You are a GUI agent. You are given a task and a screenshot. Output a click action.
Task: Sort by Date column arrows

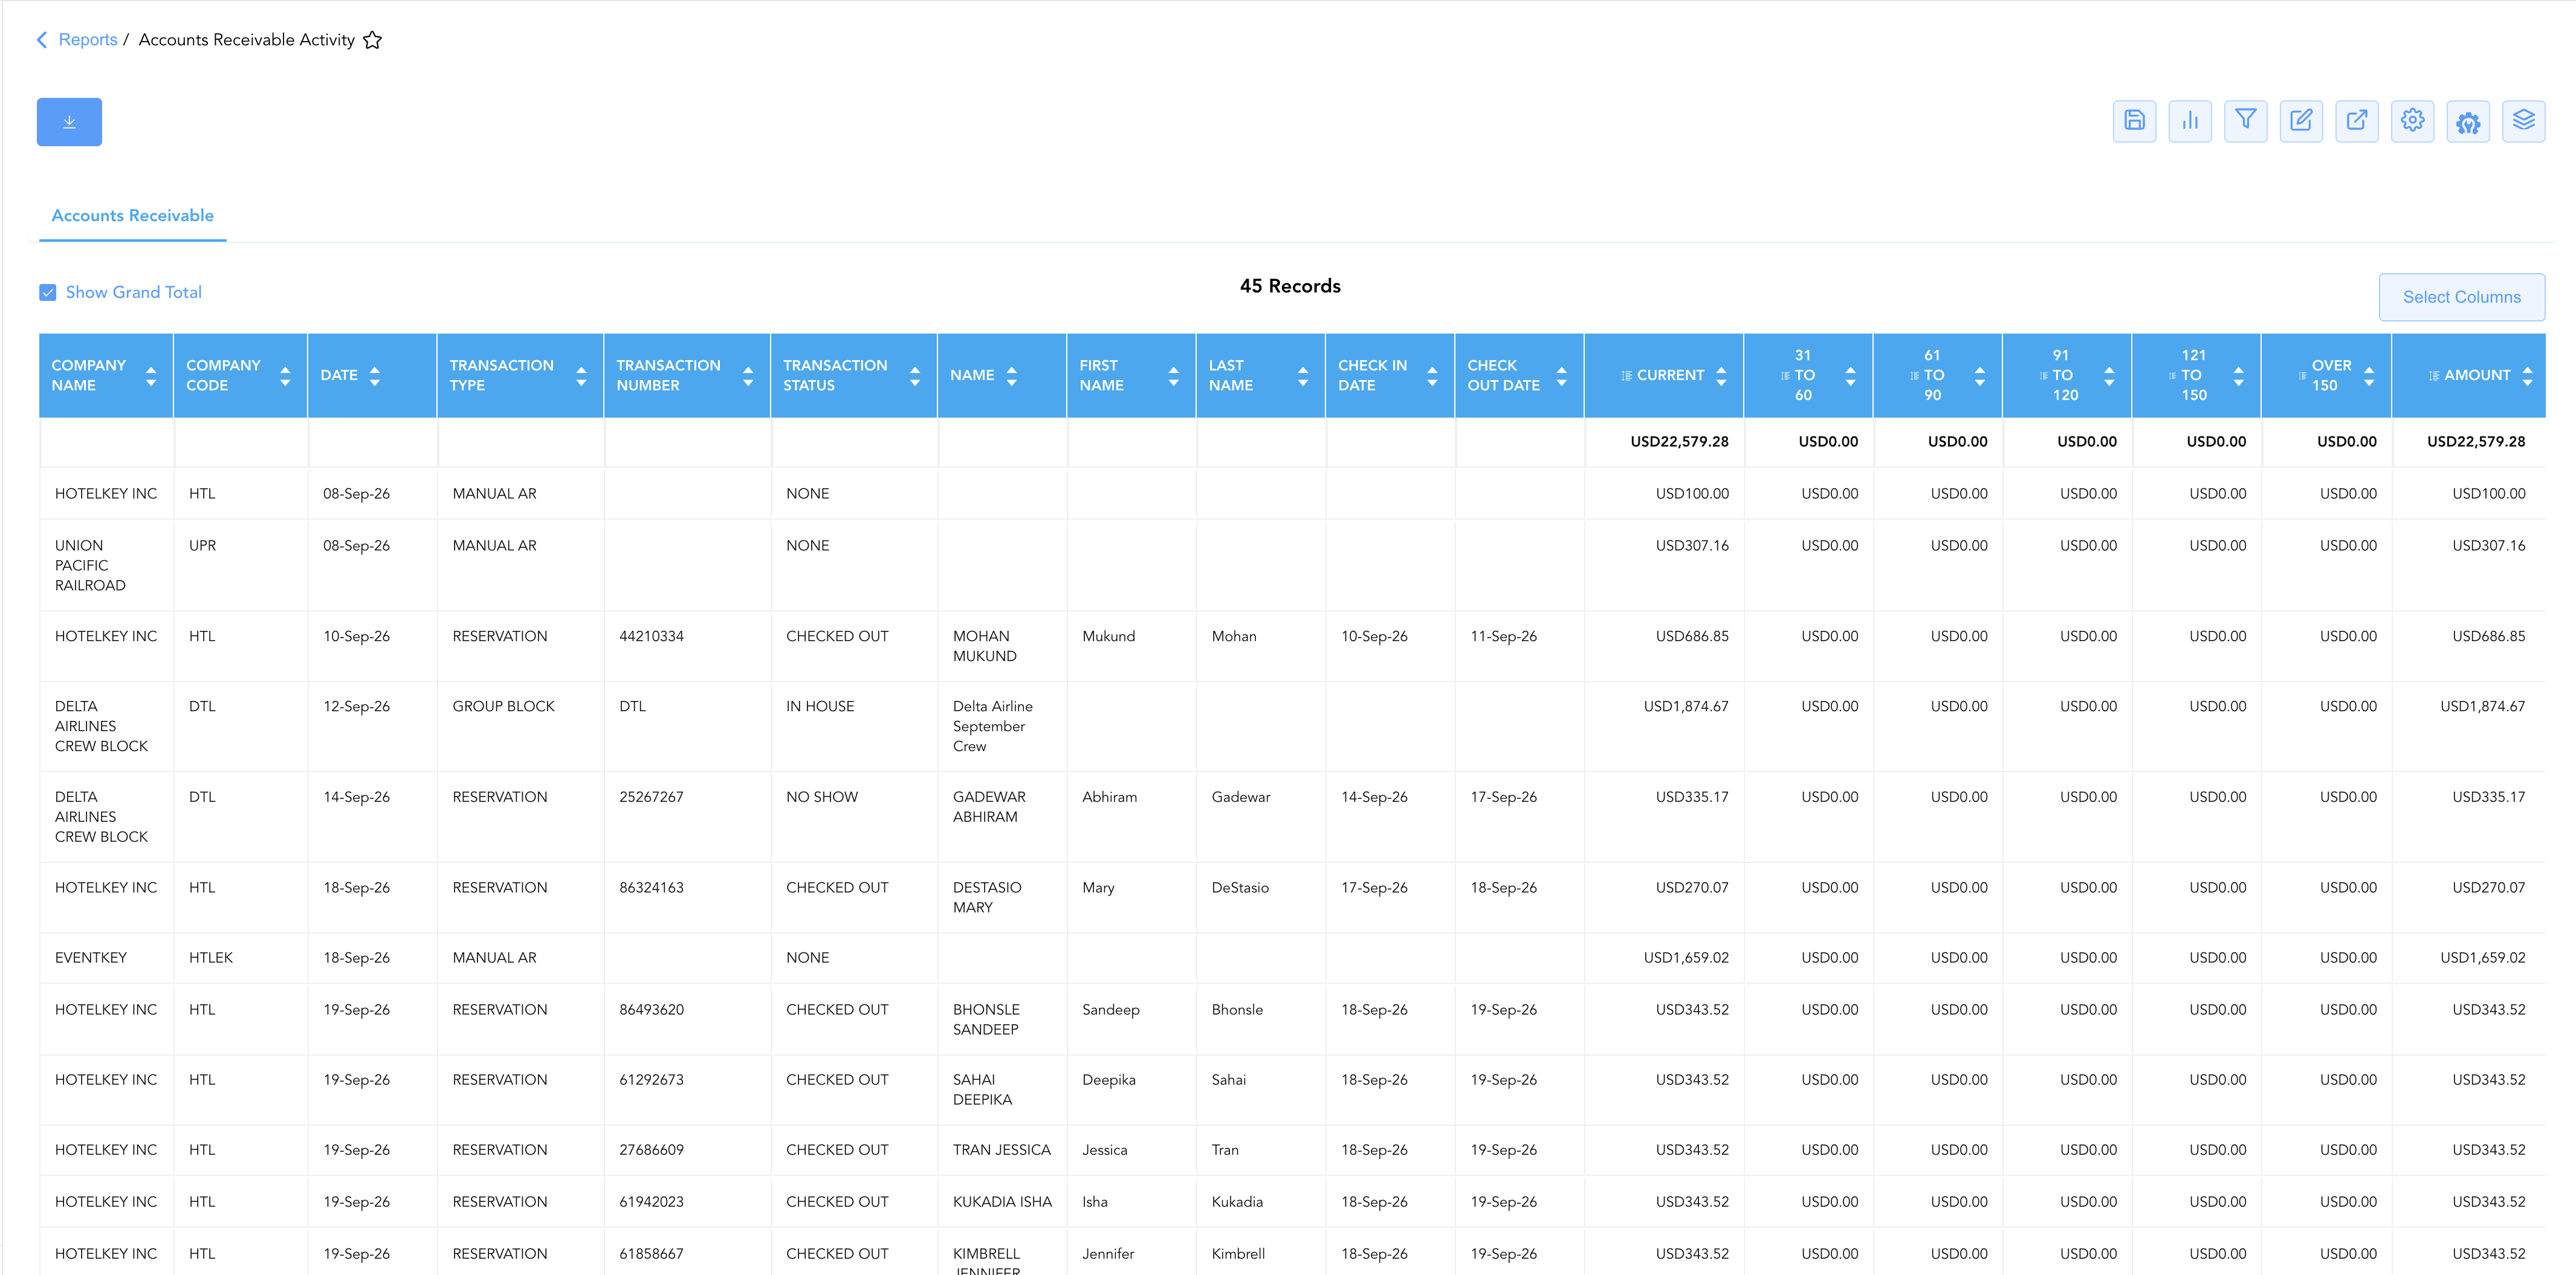(x=375, y=376)
